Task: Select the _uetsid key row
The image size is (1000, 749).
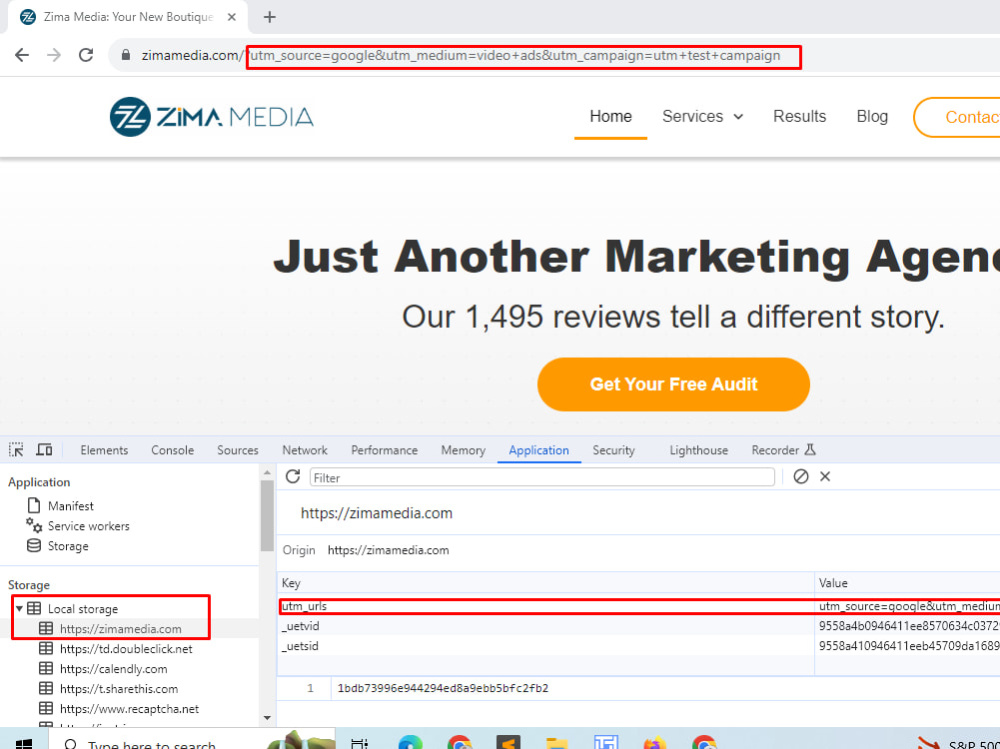Action: (545, 646)
